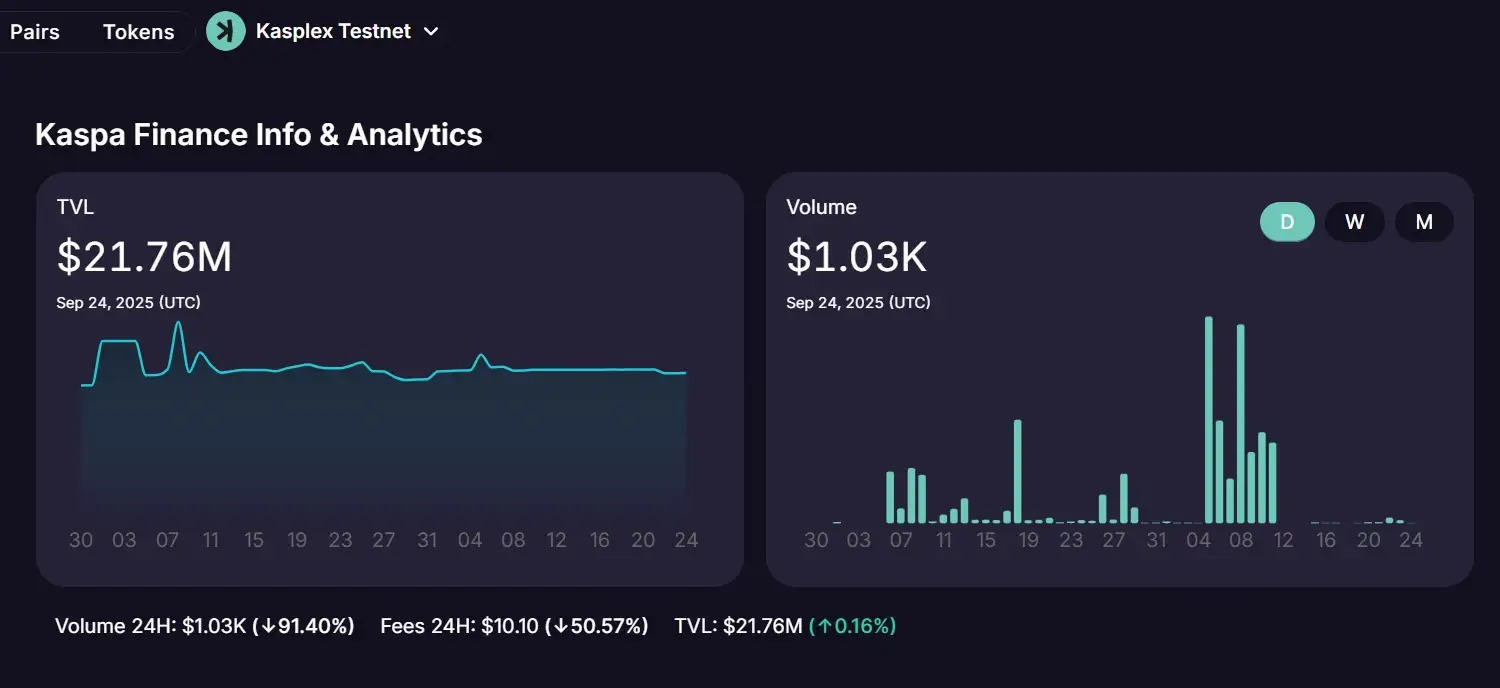The width and height of the screenshot is (1500, 688).
Task: Click the Volume $1.03K heading
Action: (x=857, y=257)
